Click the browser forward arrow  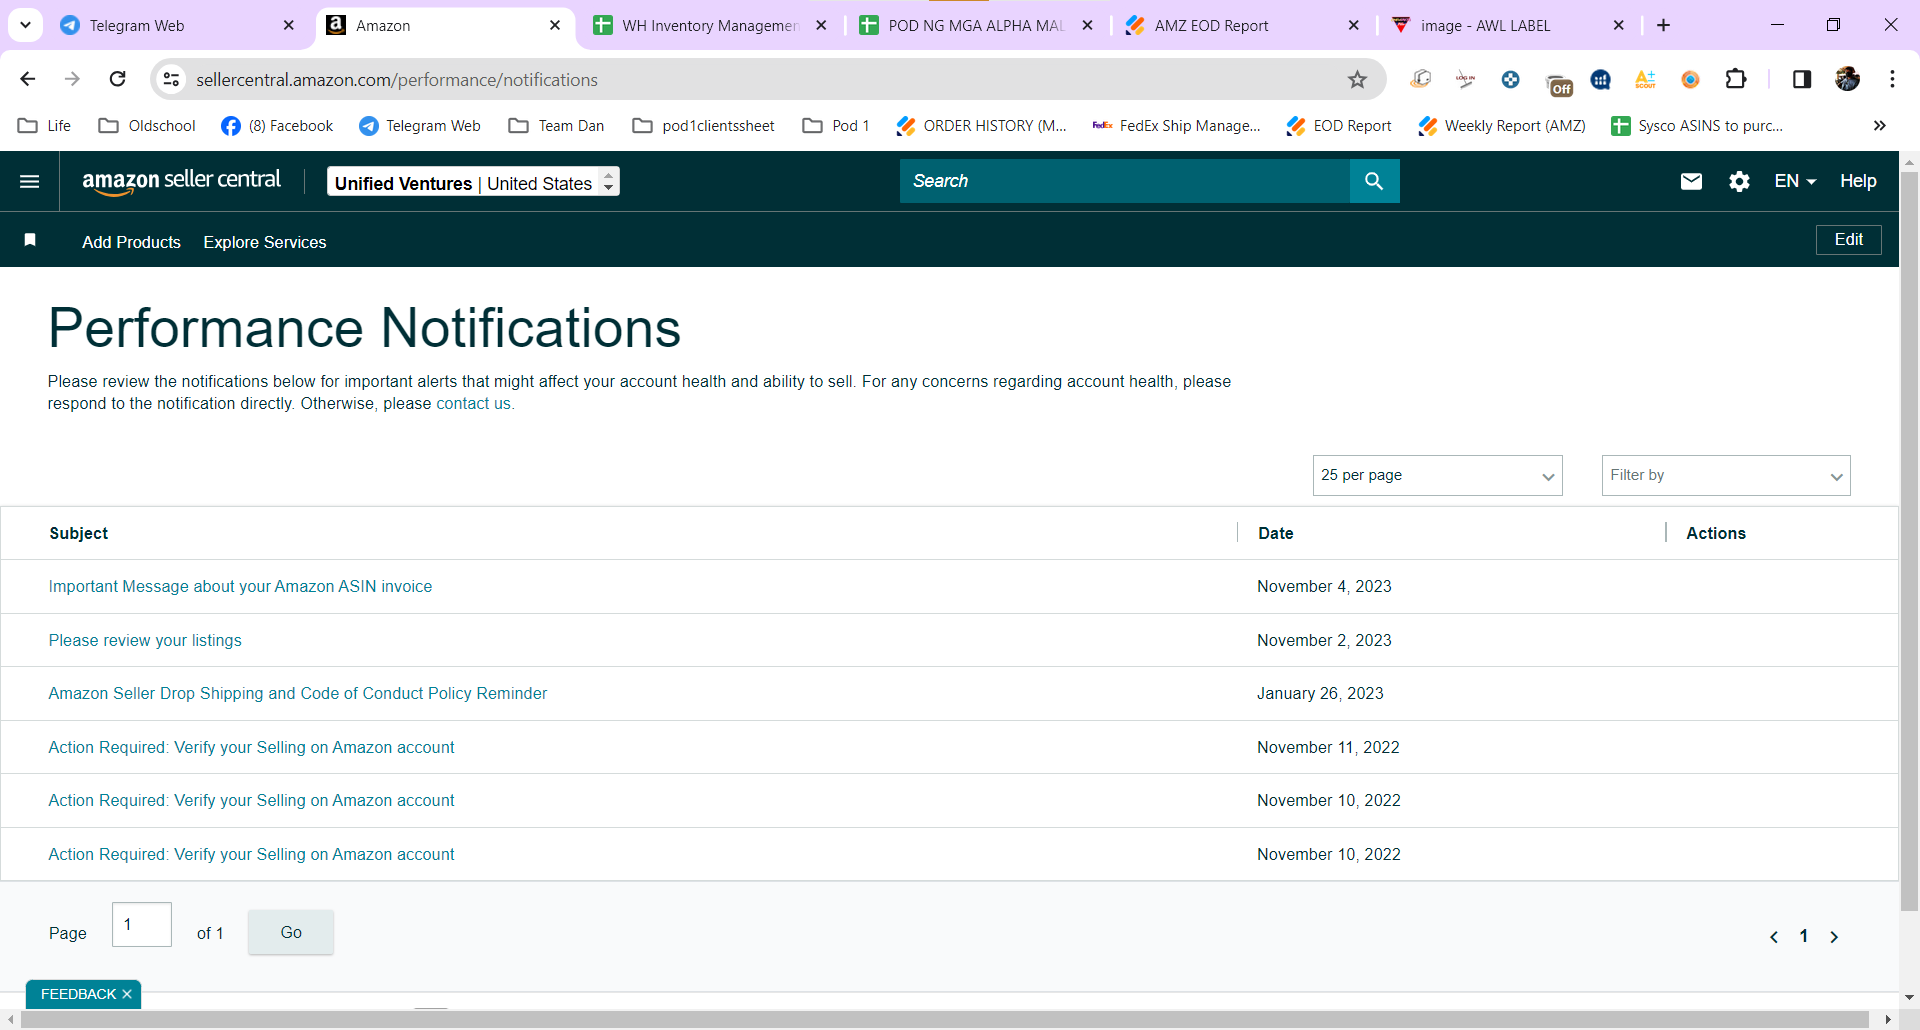point(72,79)
